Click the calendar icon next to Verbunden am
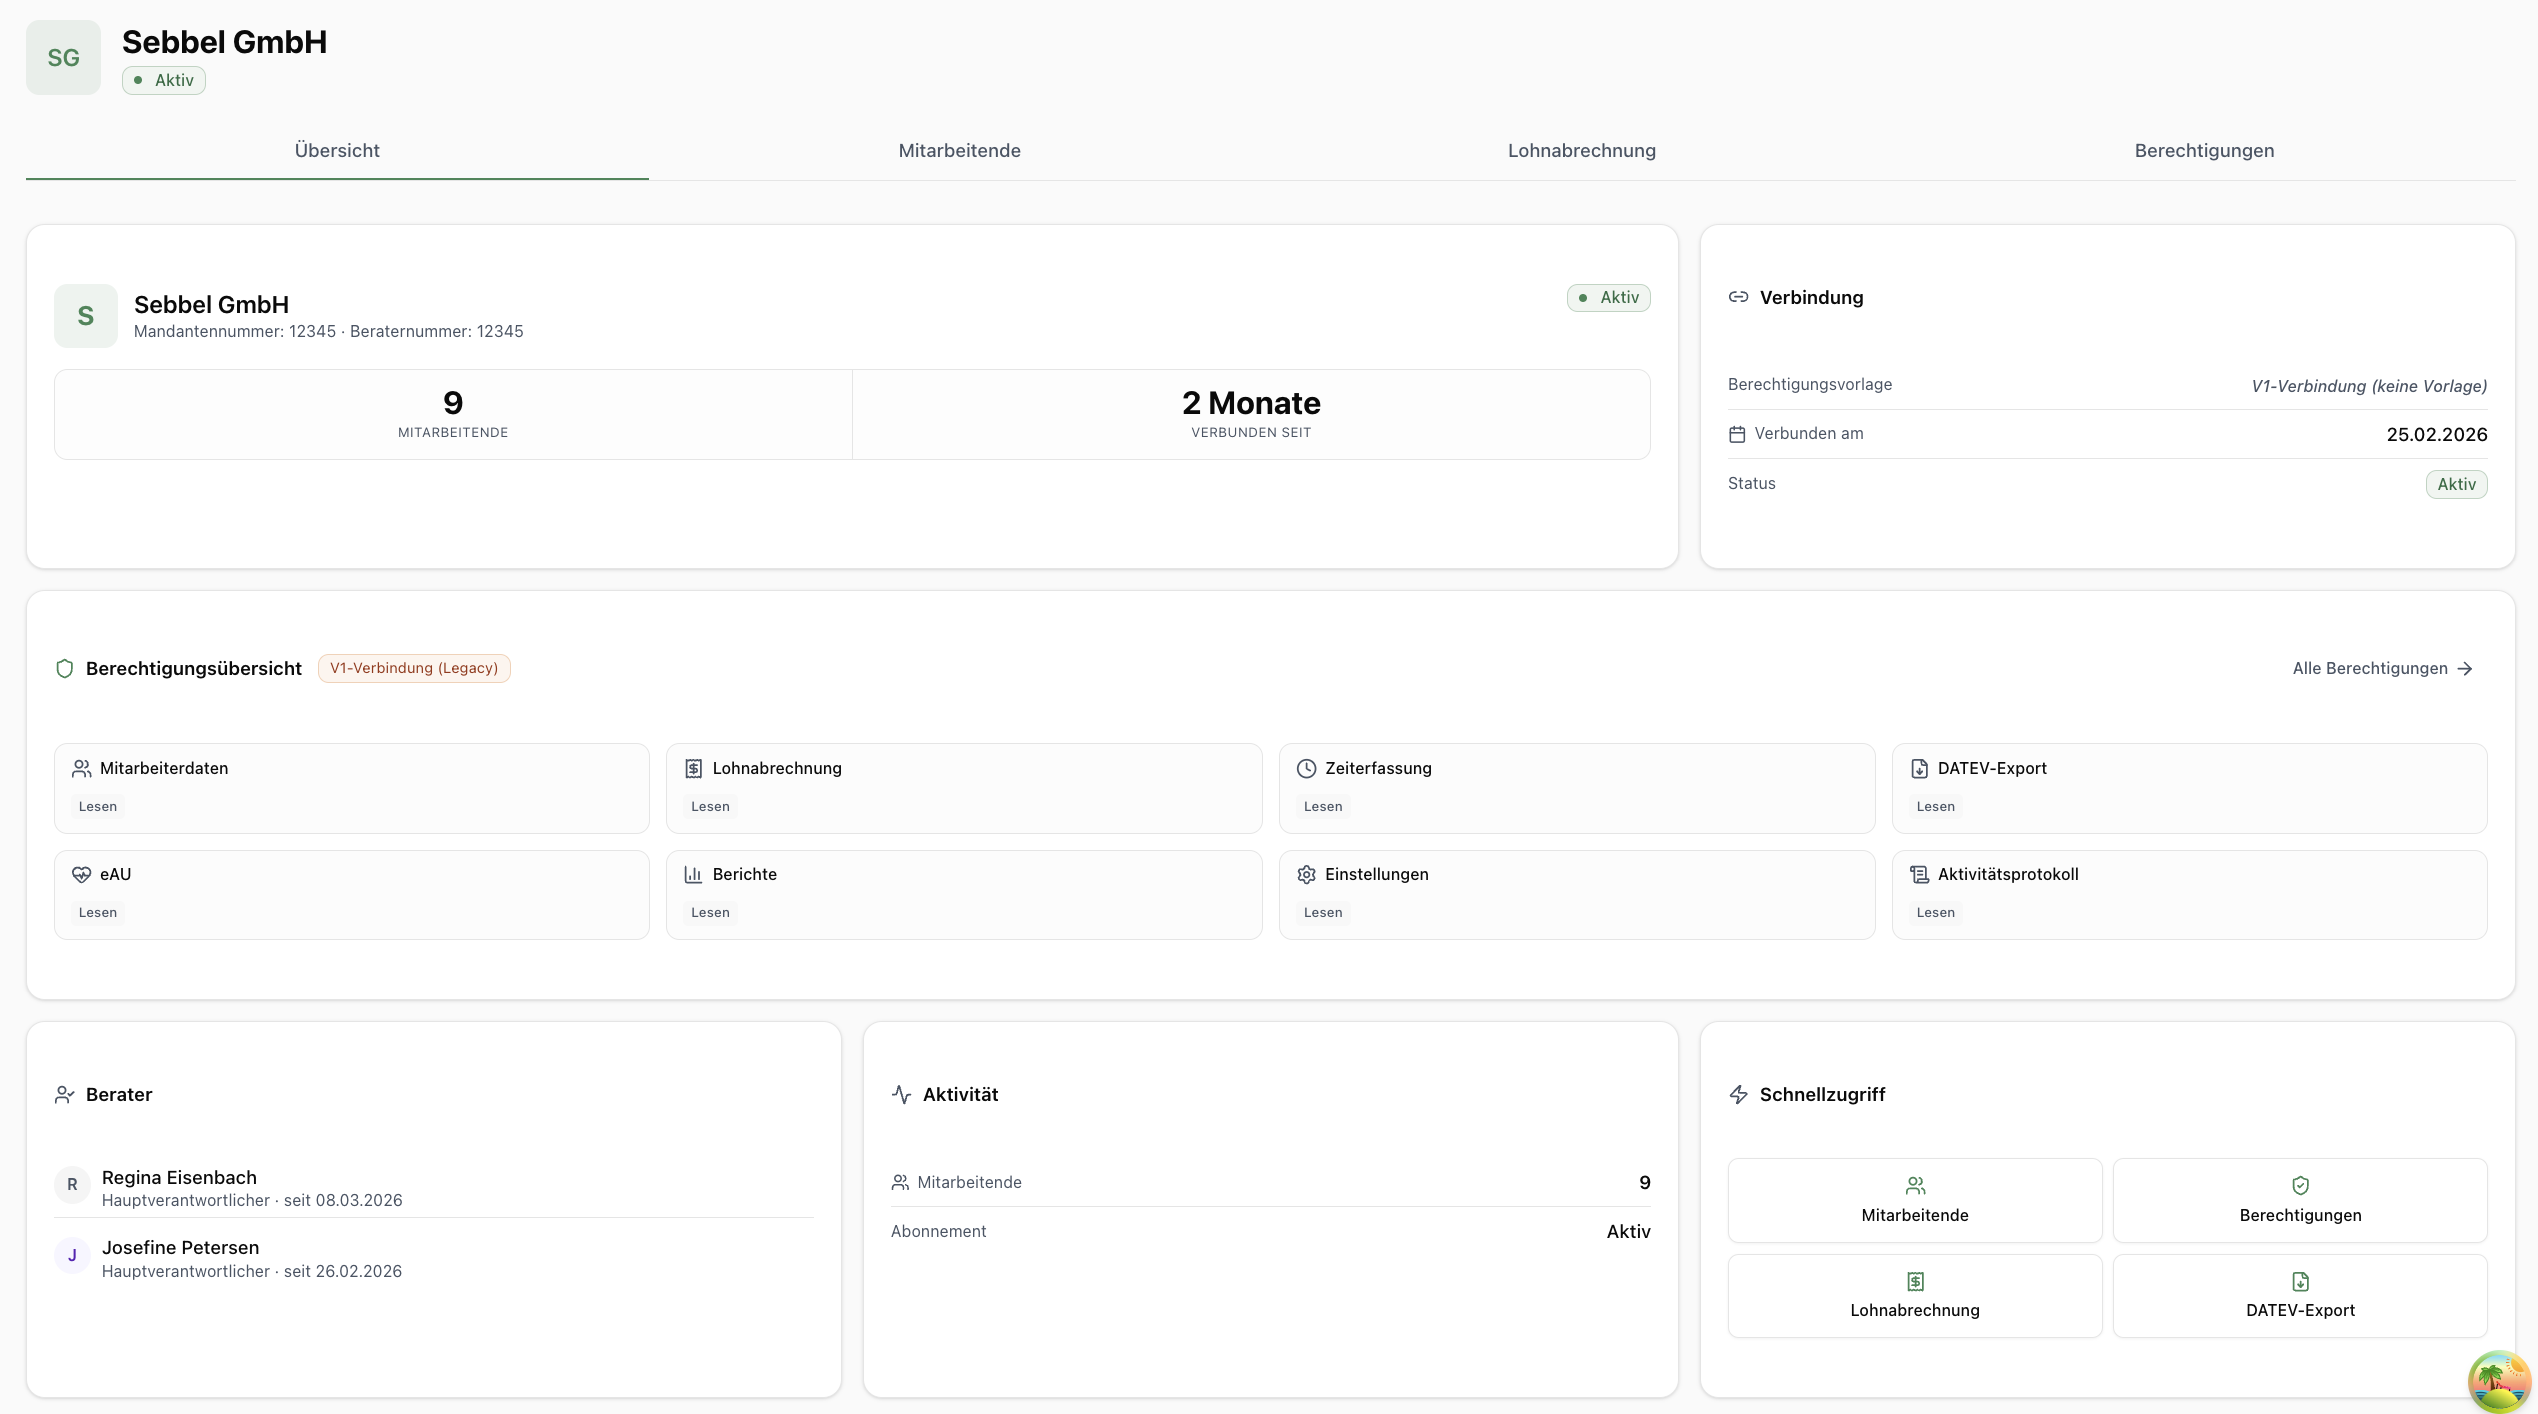Image resolution: width=2538 pixels, height=1414 pixels. pos(1737,434)
